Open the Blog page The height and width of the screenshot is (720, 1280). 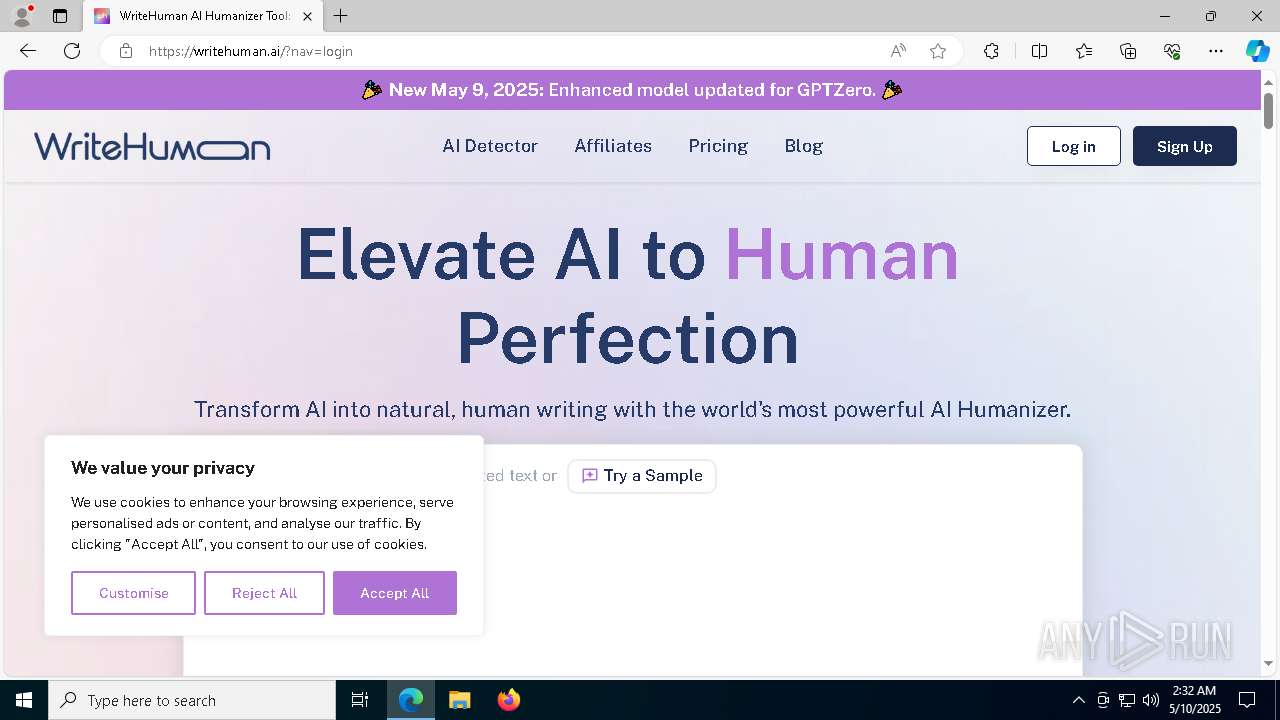[x=803, y=146]
